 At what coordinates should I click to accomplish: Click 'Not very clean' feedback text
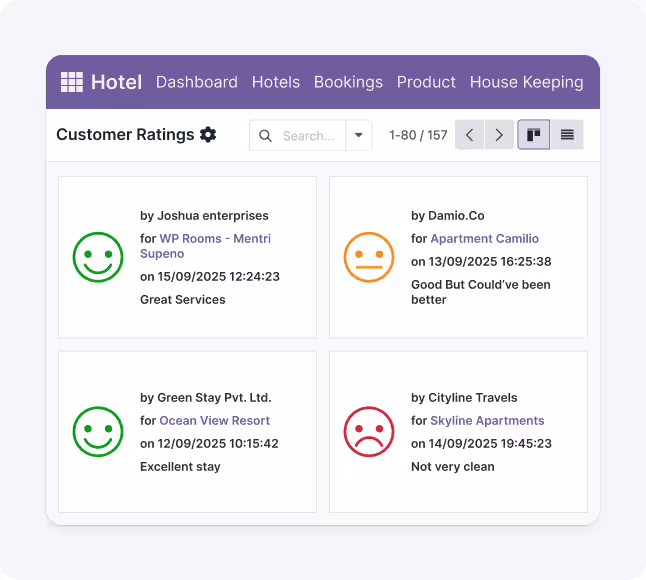point(453,467)
